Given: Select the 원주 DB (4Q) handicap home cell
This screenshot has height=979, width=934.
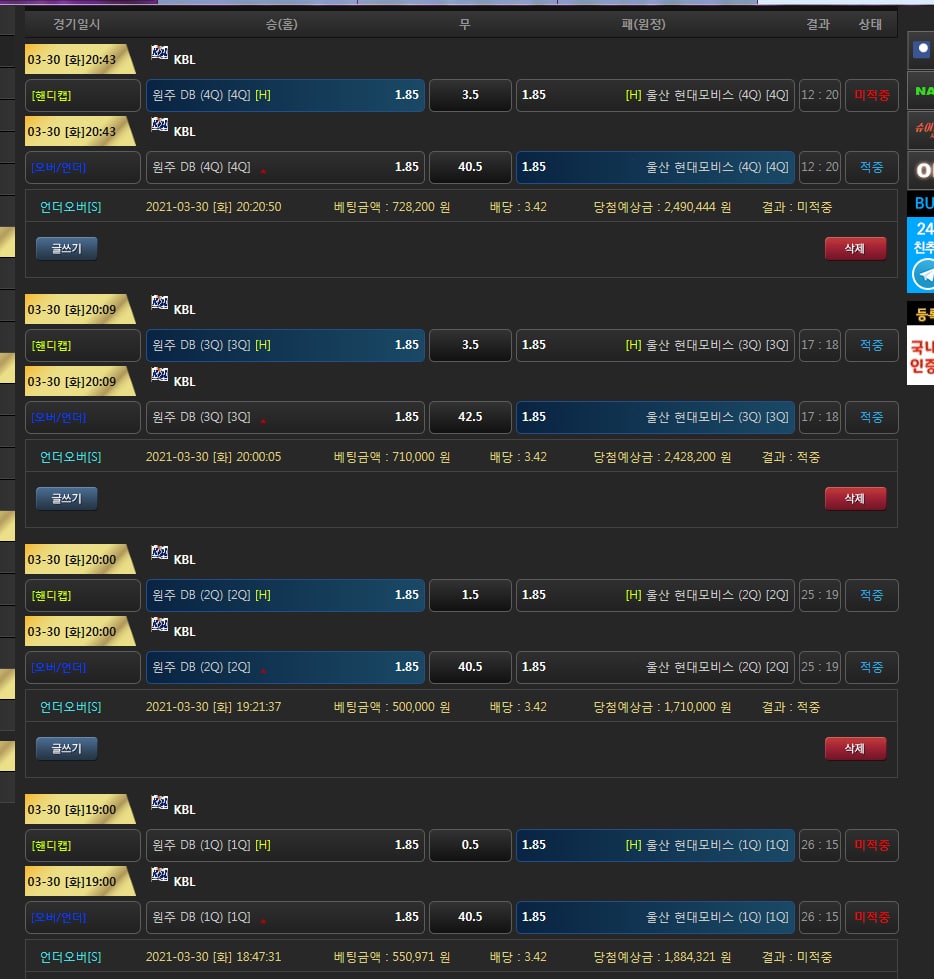Looking at the screenshot, I should (x=285, y=95).
